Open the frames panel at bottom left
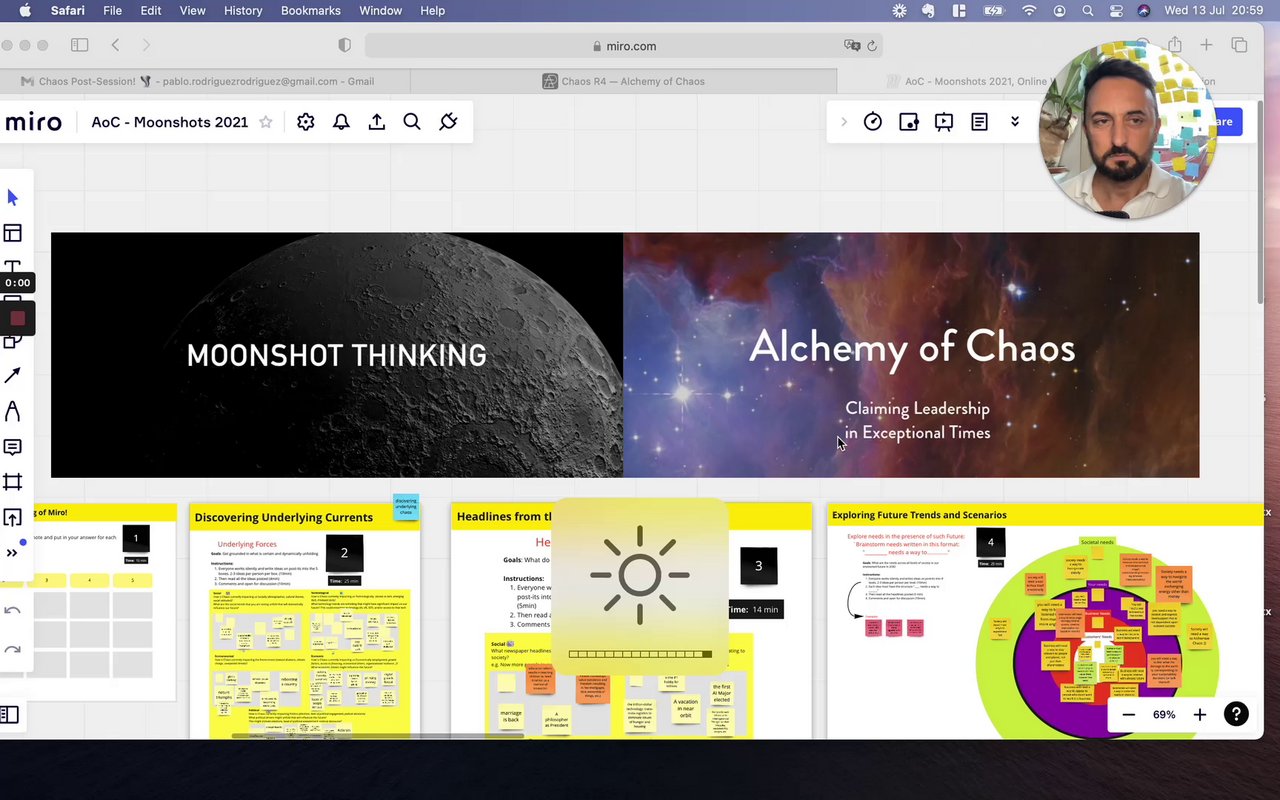The width and height of the screenshot is (1280, 800). pyautogui.click(x=9, y=714)
